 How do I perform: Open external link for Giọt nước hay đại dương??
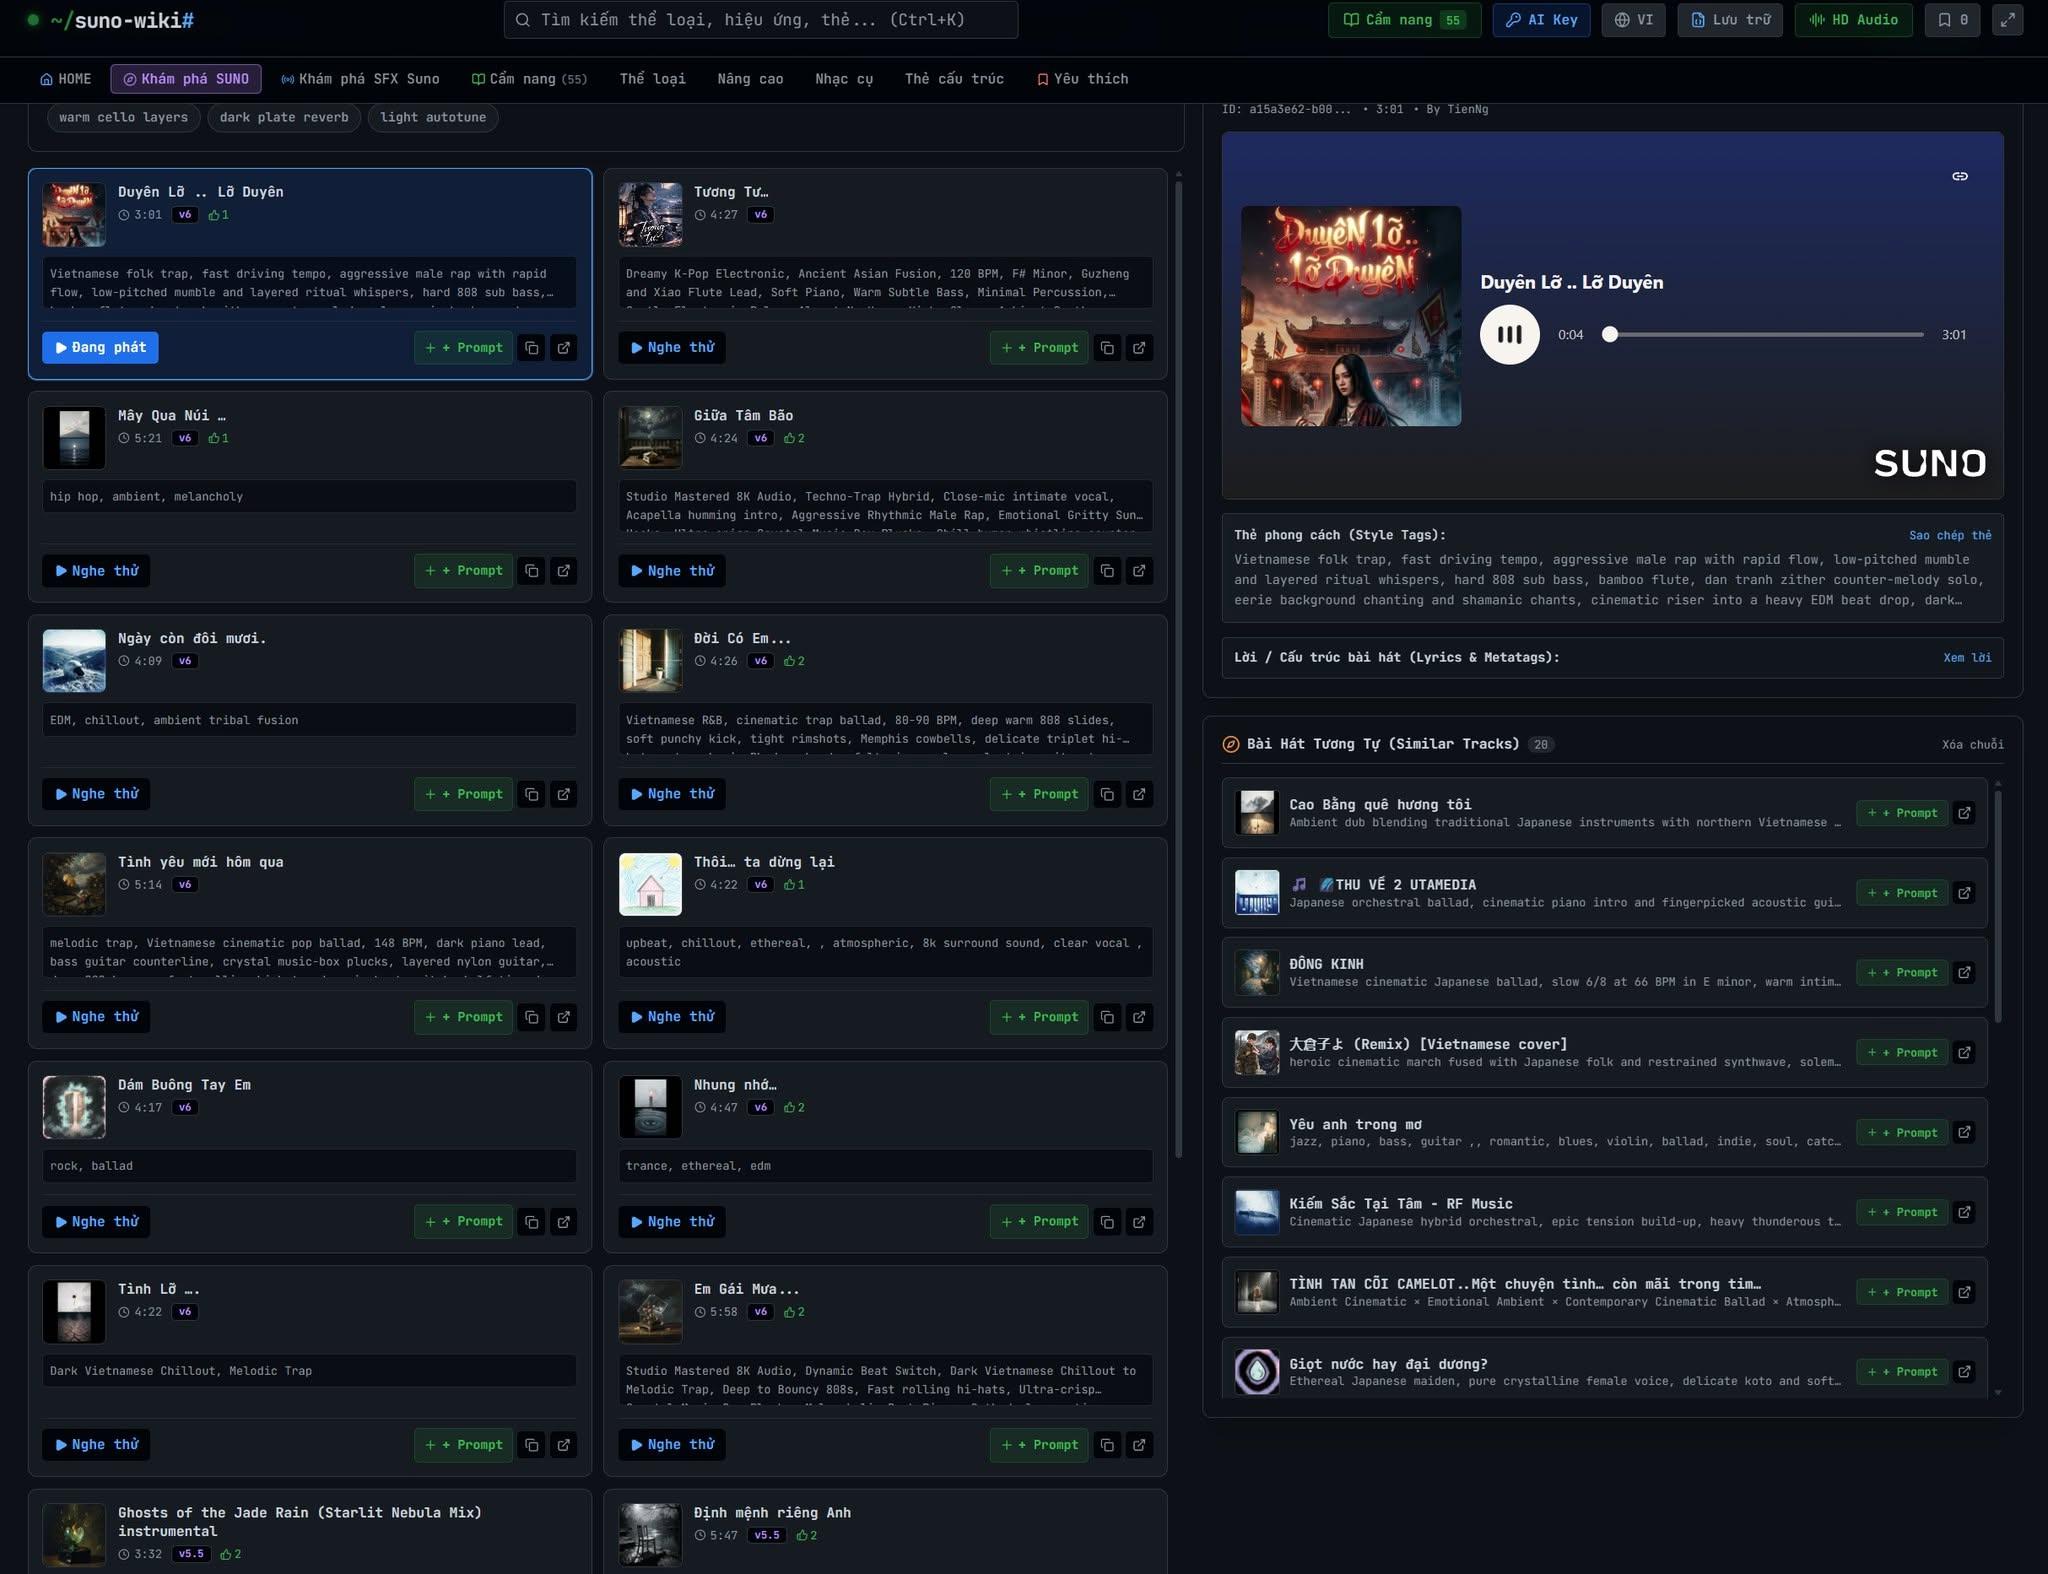[x=1964, y=1372]
